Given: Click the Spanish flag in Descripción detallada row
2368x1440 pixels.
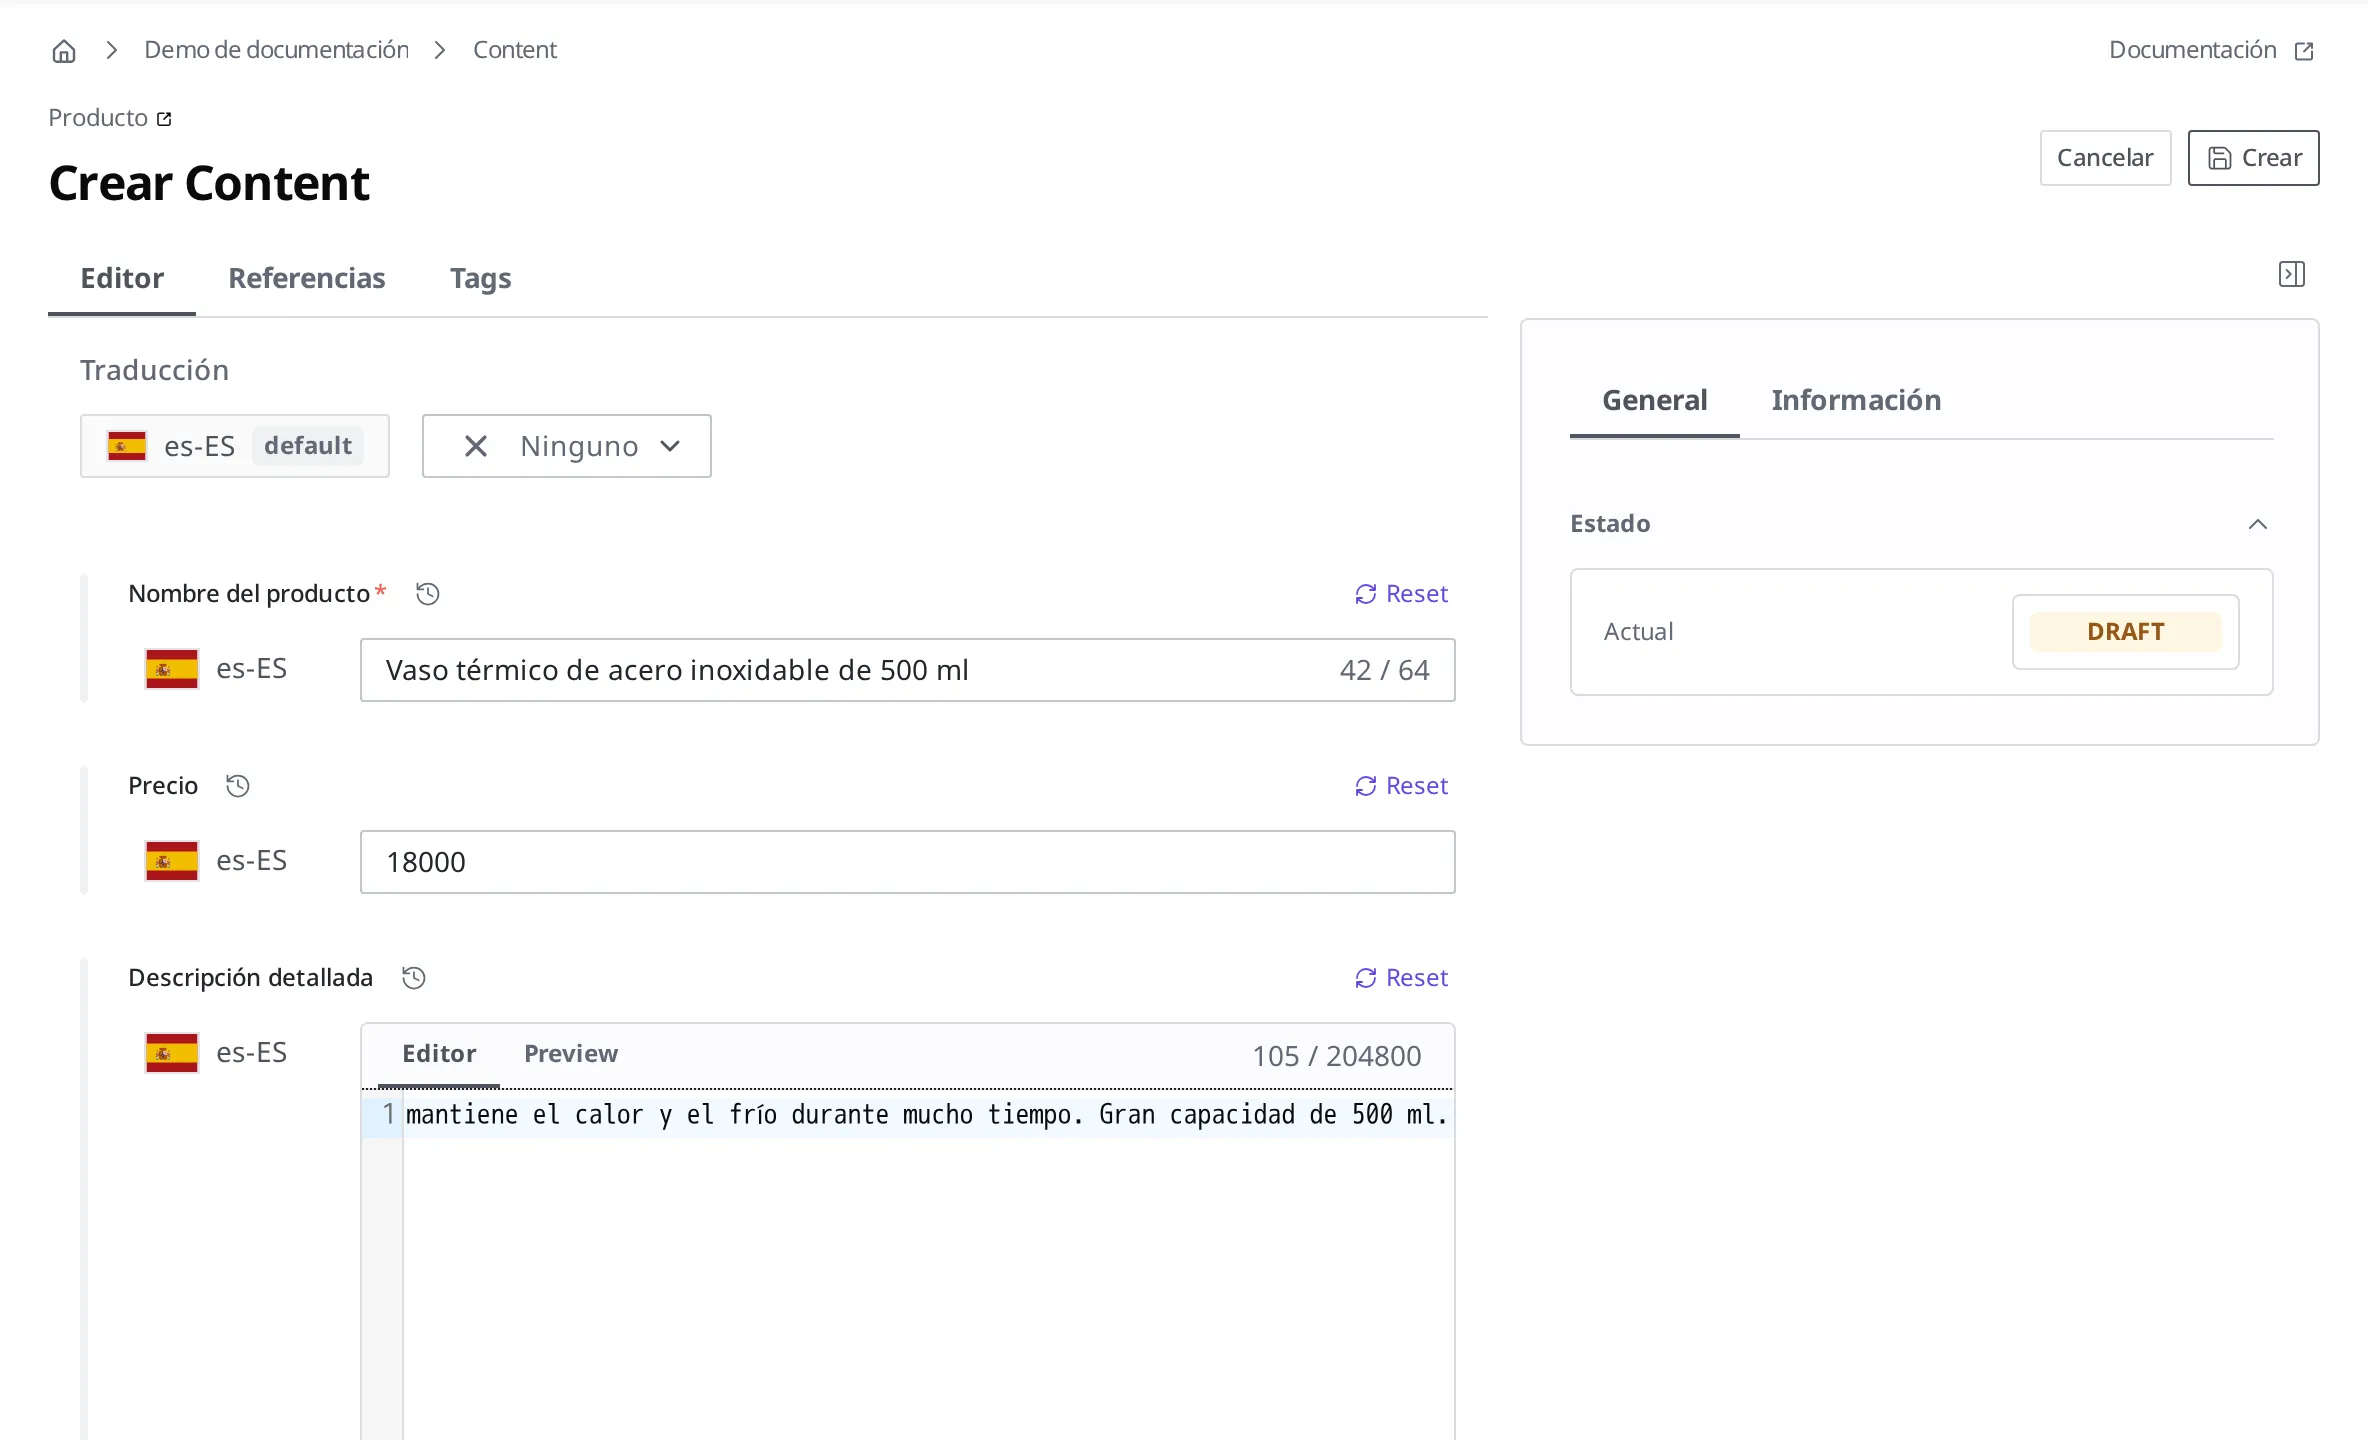Looking at the screenshot, I should 171,1053.
